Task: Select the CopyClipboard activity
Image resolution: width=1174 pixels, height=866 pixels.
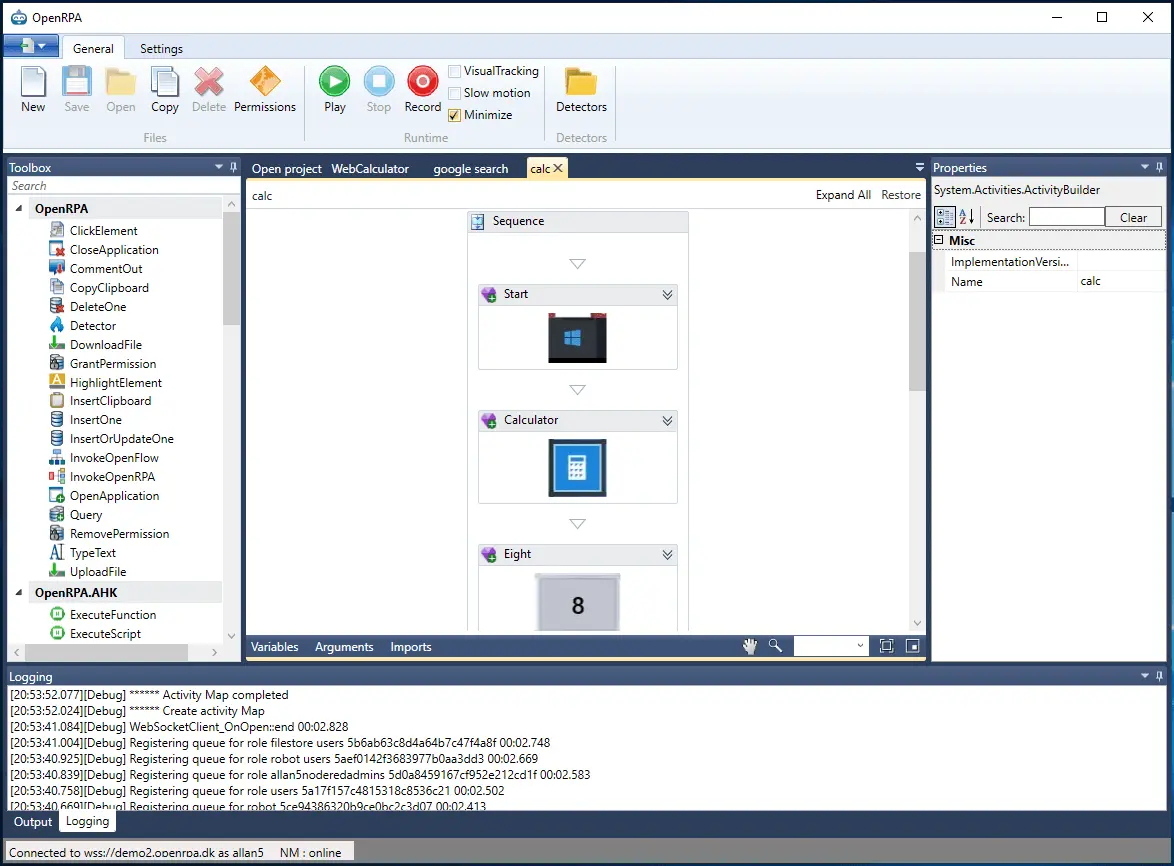Action: (109, 287)
